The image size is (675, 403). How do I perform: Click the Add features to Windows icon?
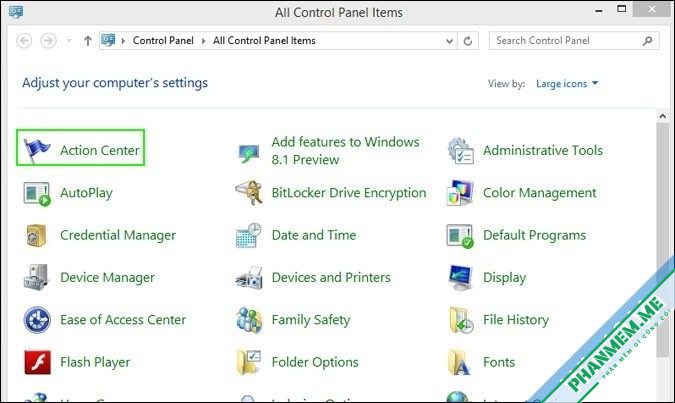point(249,153)
